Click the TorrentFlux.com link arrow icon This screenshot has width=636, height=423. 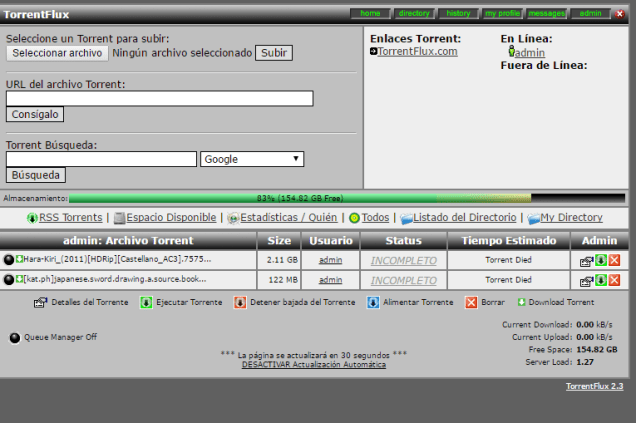pos(374,52)
